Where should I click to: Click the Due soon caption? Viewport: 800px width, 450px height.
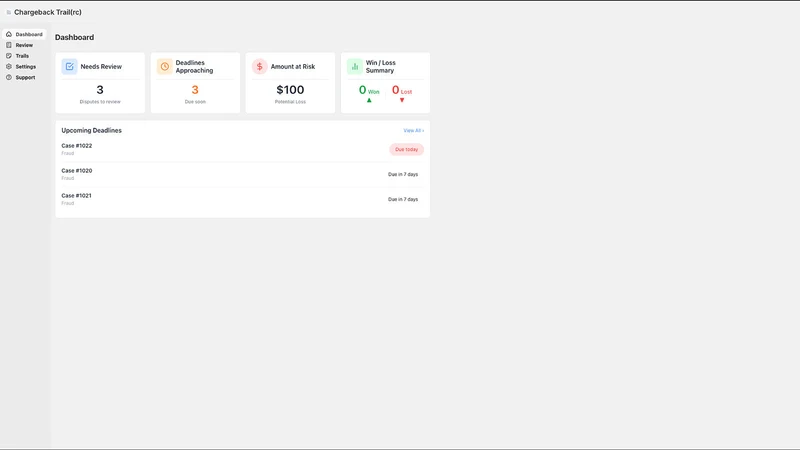tap(195, 102)
